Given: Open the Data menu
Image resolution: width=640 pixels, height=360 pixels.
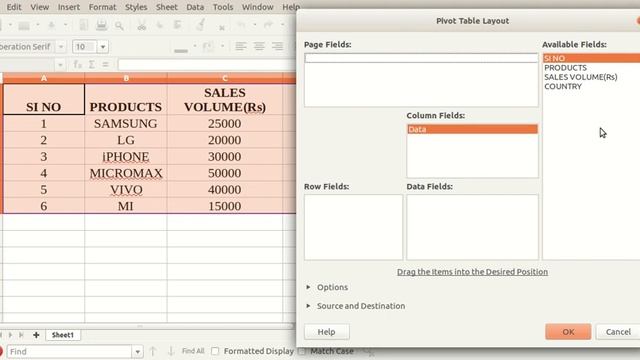Looking at the screenshot, I should (195, 7).
